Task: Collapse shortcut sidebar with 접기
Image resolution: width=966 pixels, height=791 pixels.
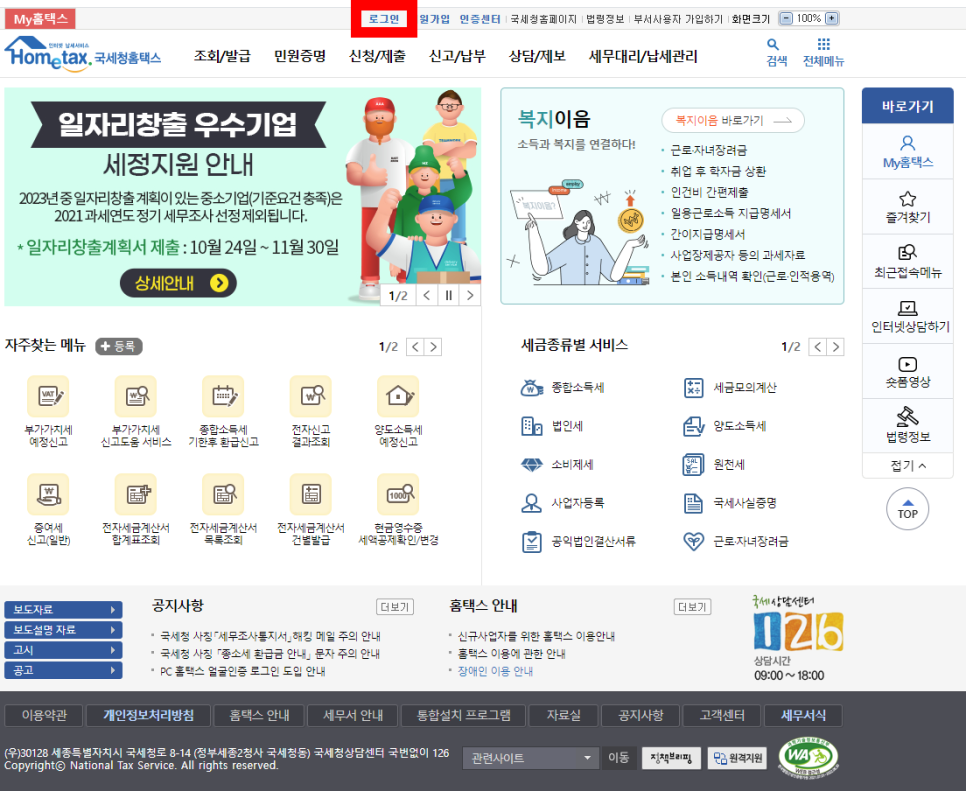Action: 907,466
